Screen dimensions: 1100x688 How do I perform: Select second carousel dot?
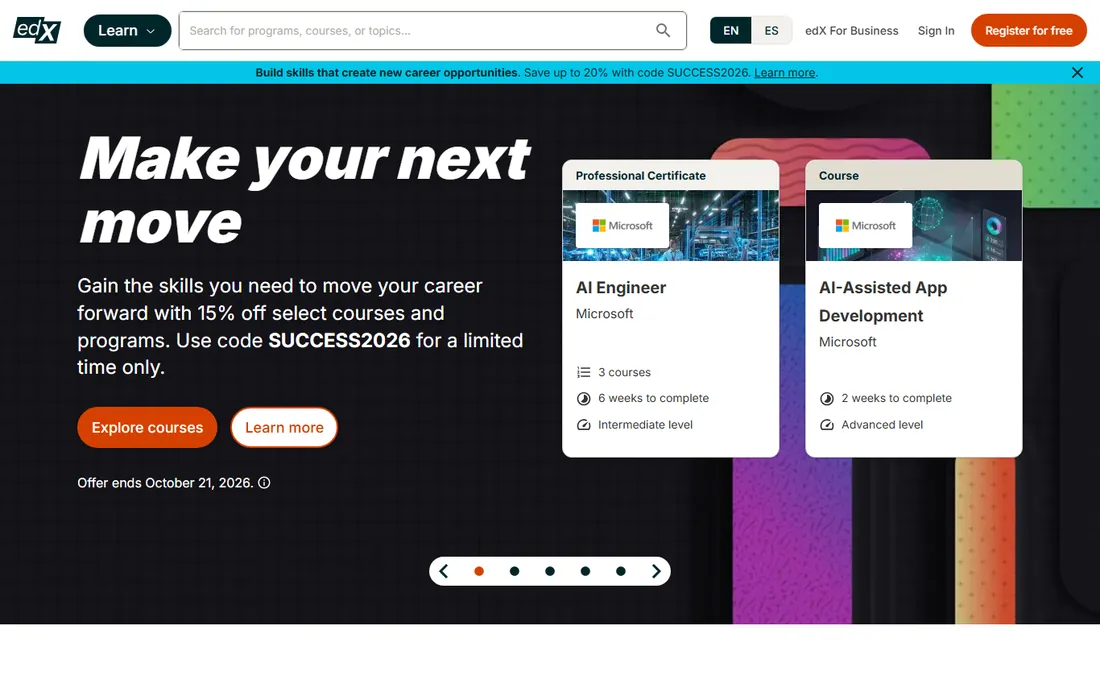pyautogui.click(x=514, y=571)
